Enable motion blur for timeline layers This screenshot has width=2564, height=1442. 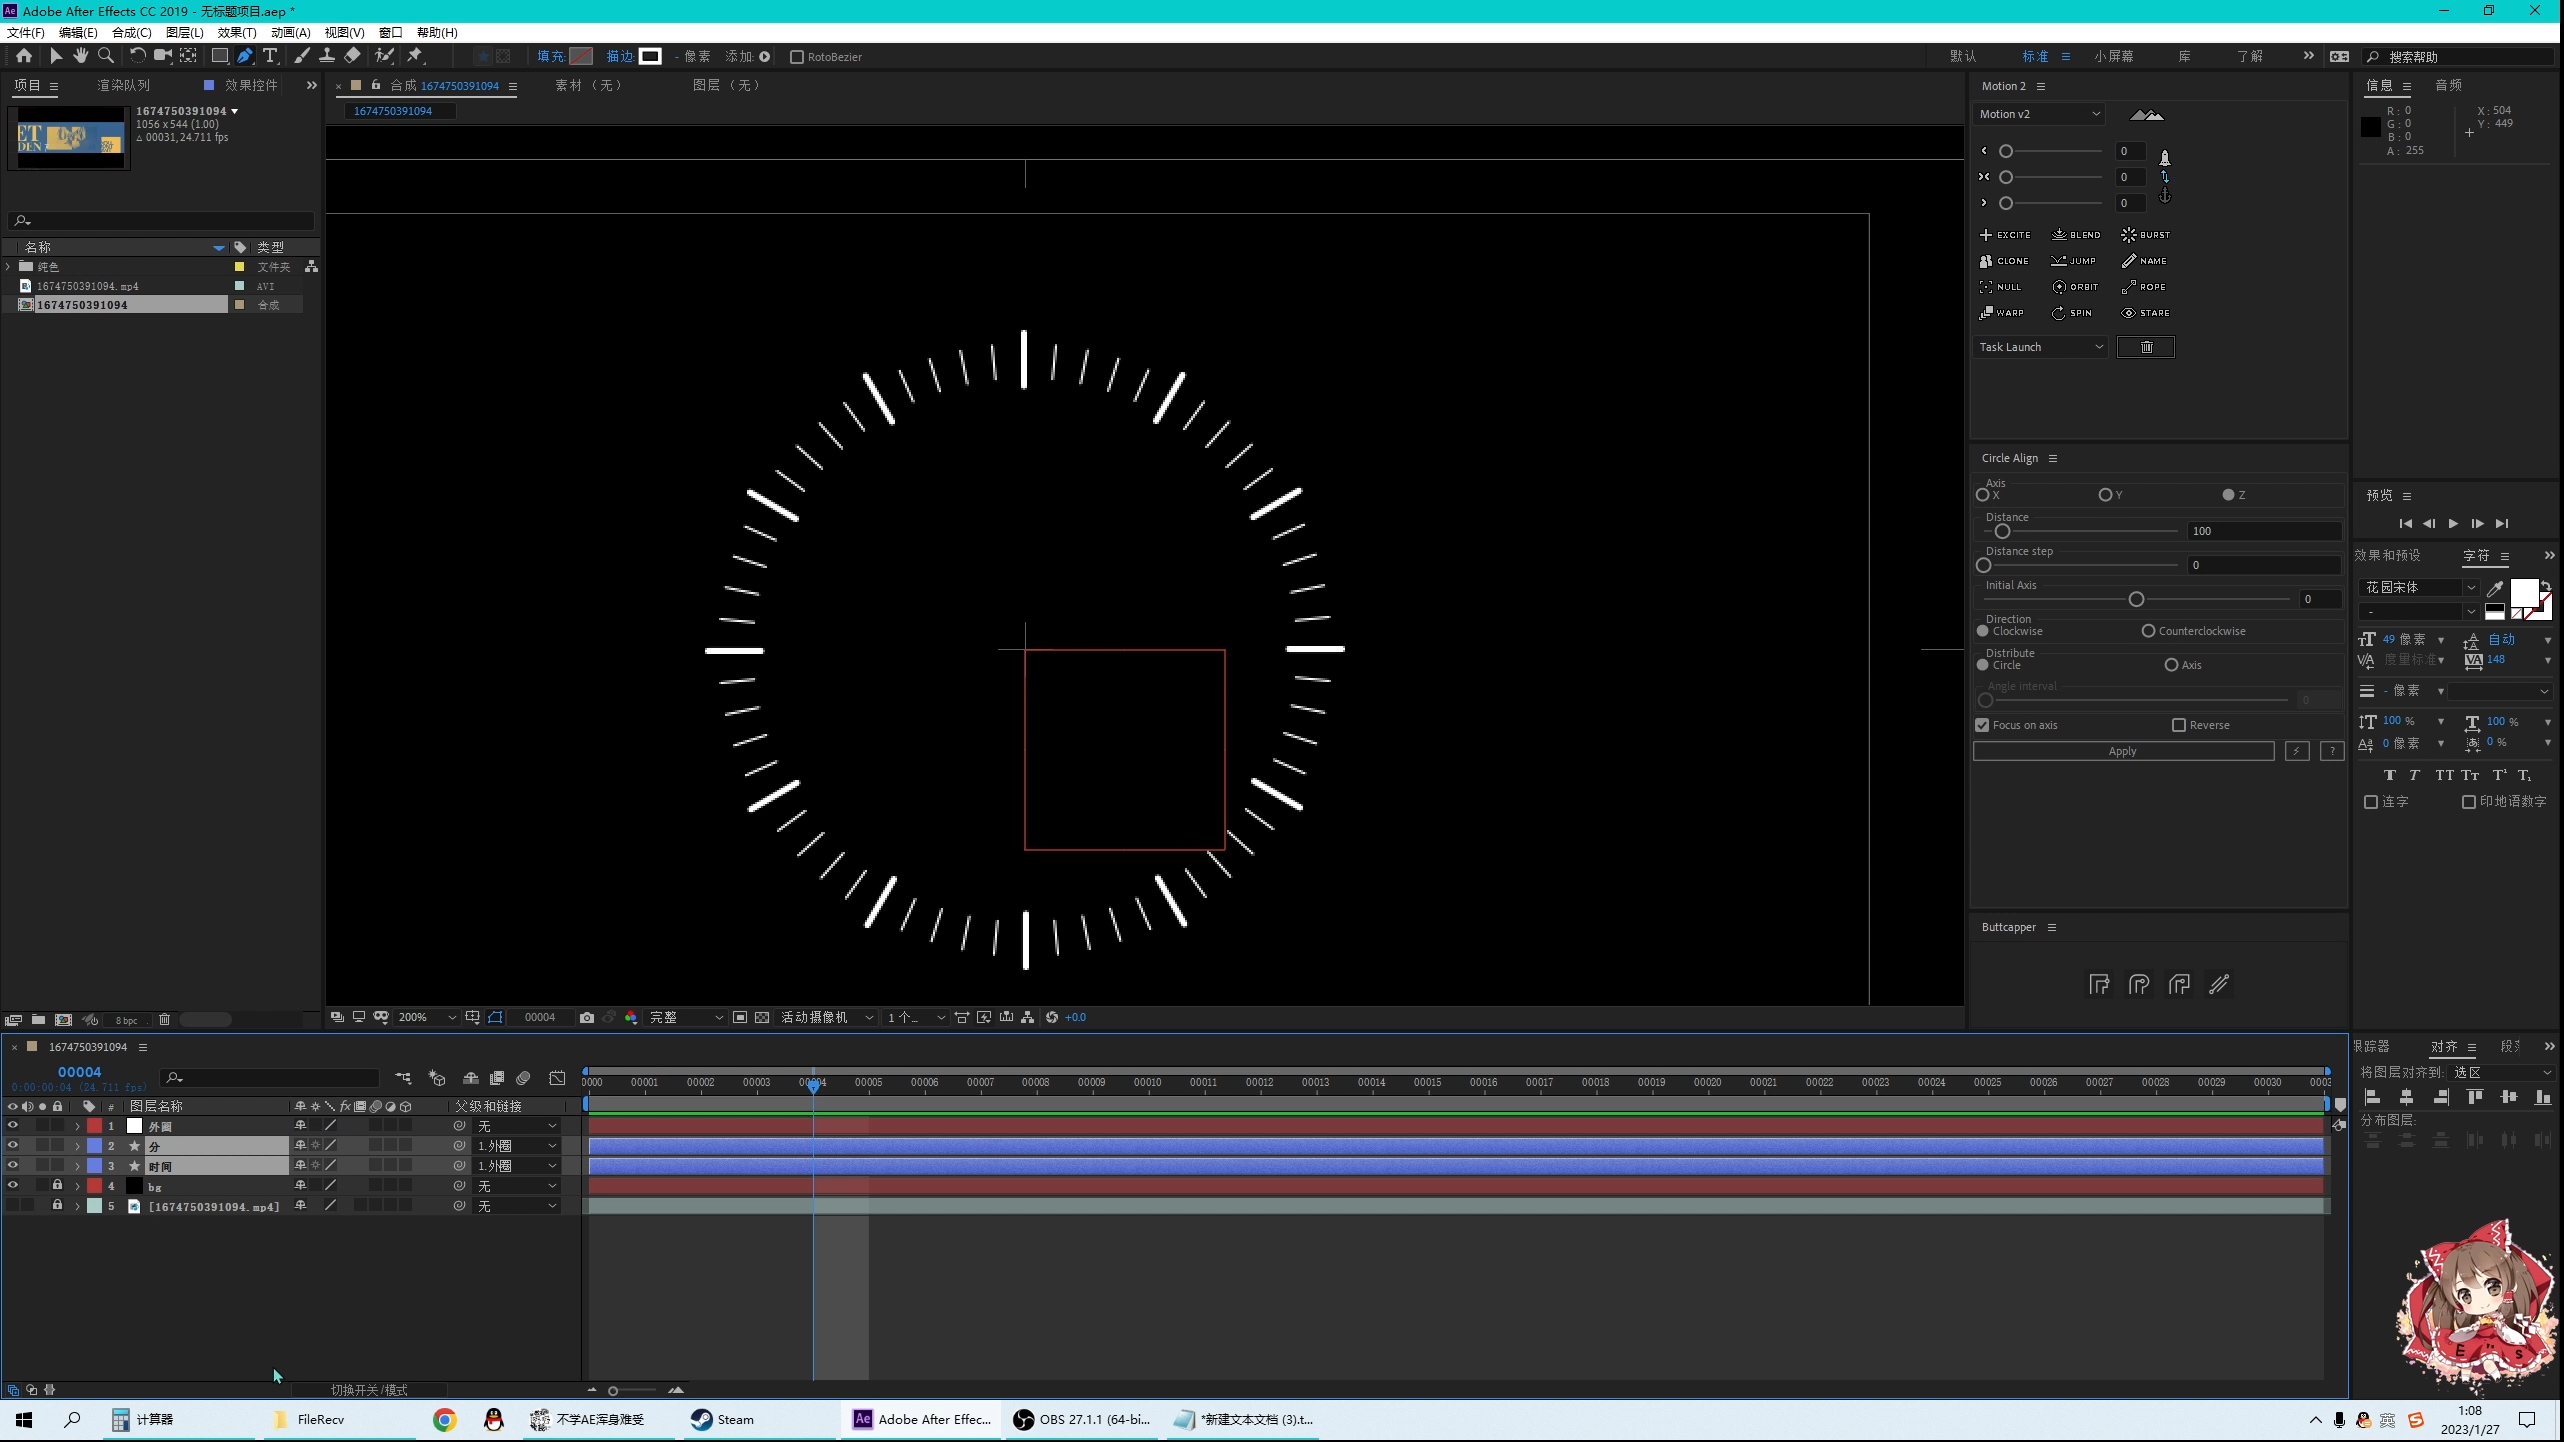pyautogui.click(x=523, y=1078)
